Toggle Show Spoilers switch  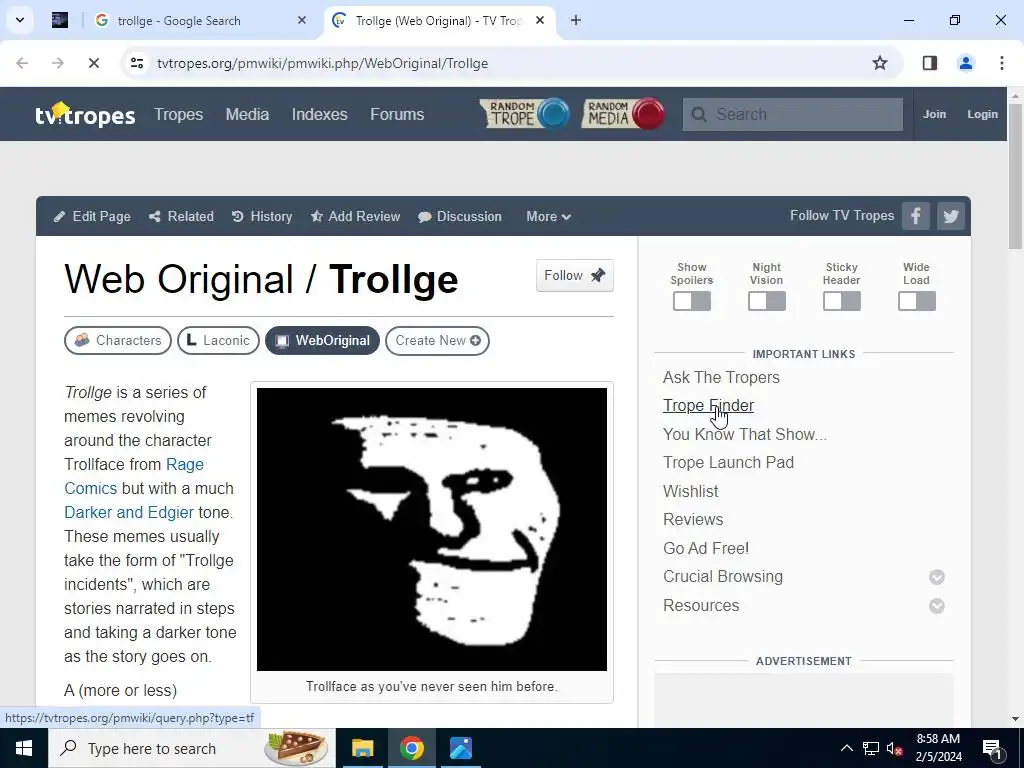tap(692, 301)
